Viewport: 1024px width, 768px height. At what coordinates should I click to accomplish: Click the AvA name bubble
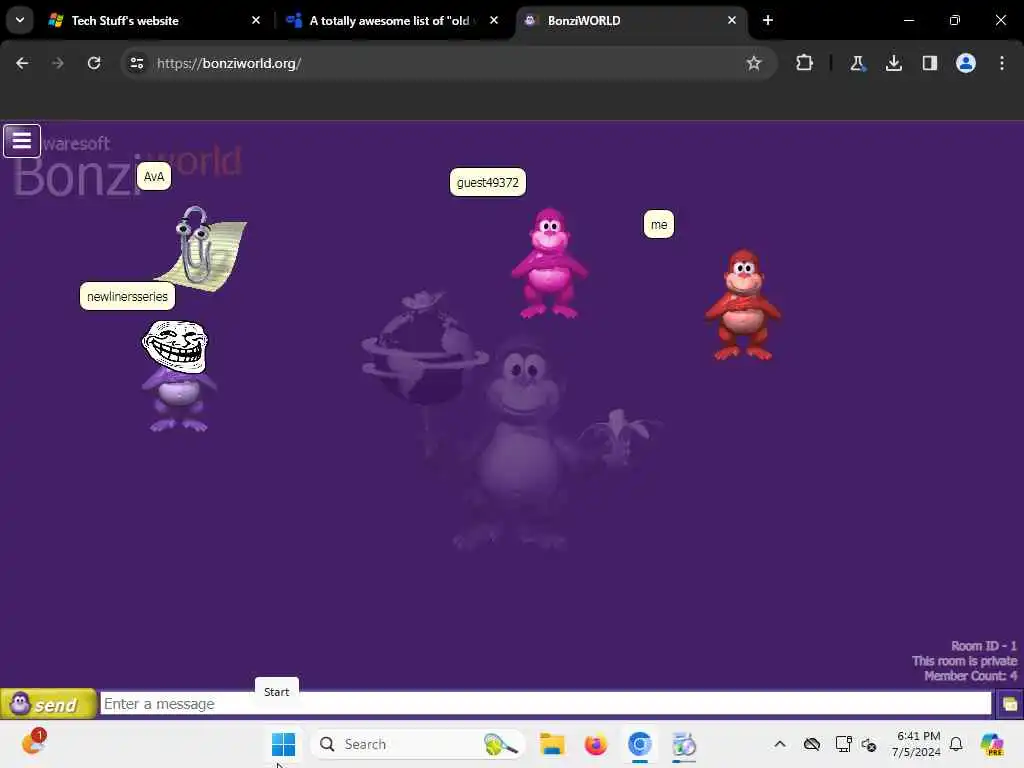point(154,176)
